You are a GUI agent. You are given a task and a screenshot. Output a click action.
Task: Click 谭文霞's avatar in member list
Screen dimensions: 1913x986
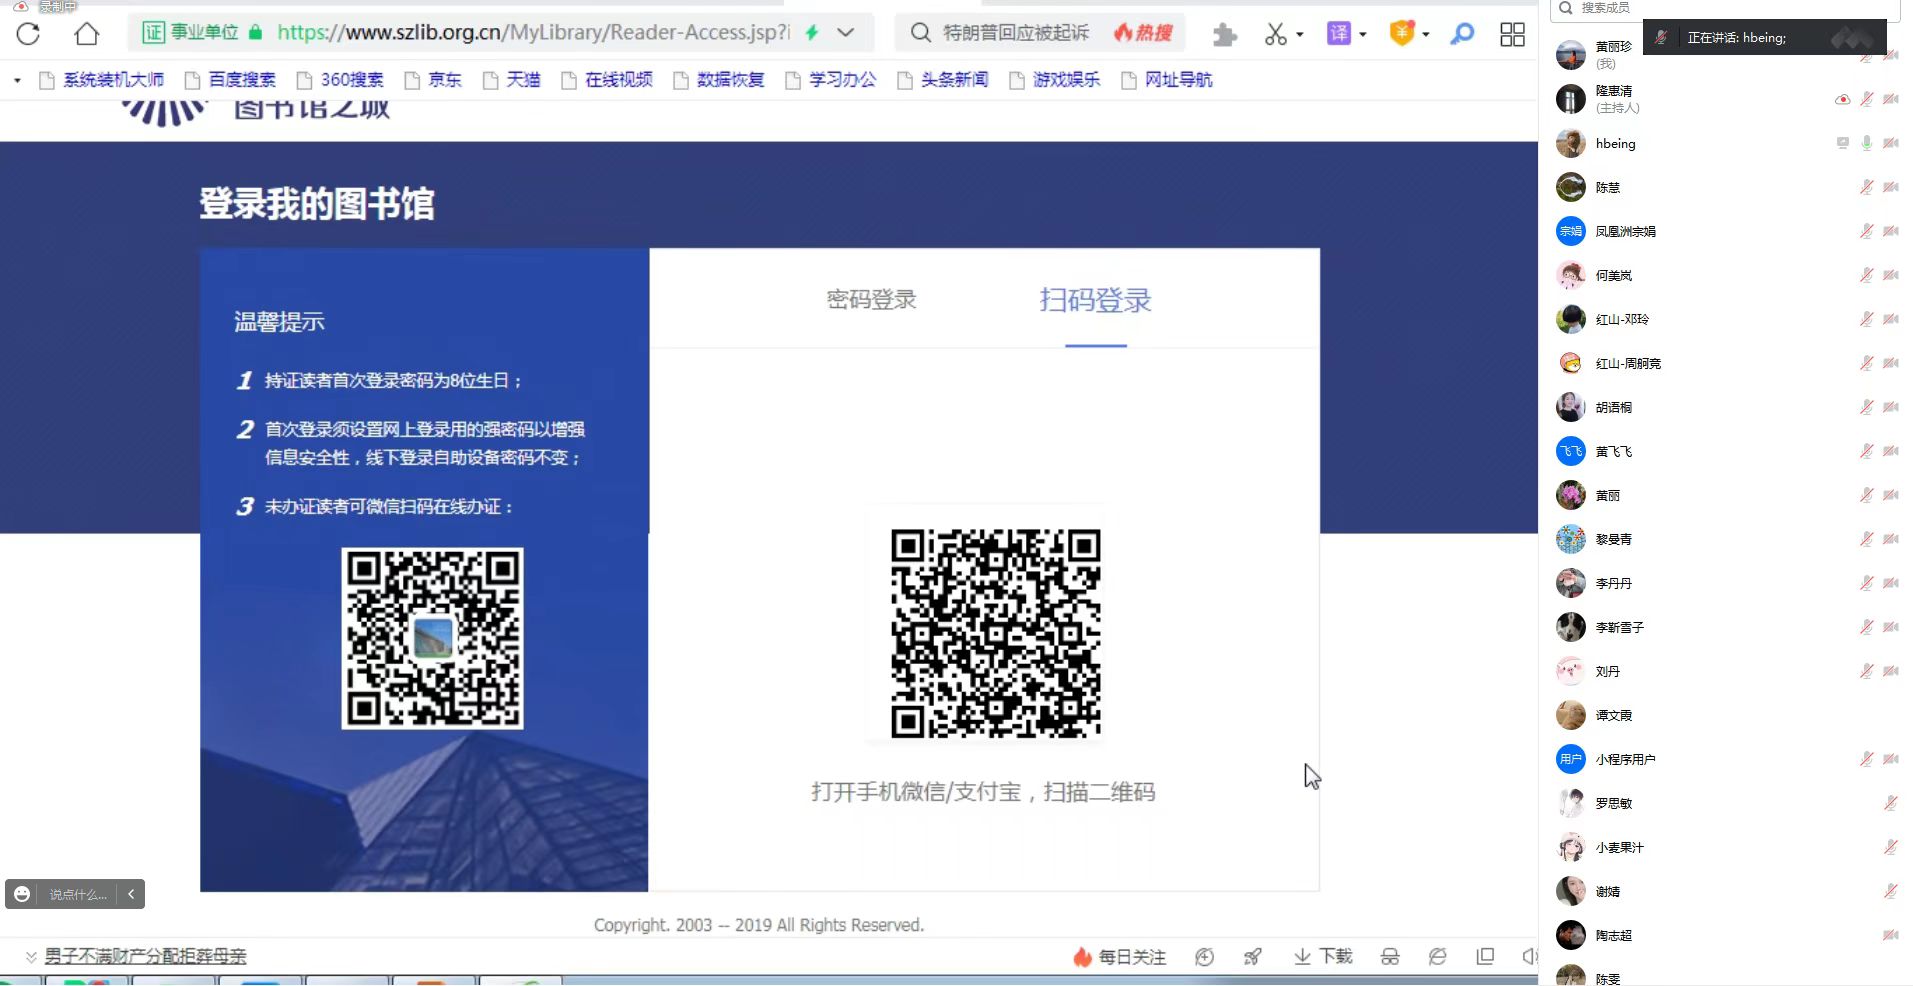(1571, 715)
